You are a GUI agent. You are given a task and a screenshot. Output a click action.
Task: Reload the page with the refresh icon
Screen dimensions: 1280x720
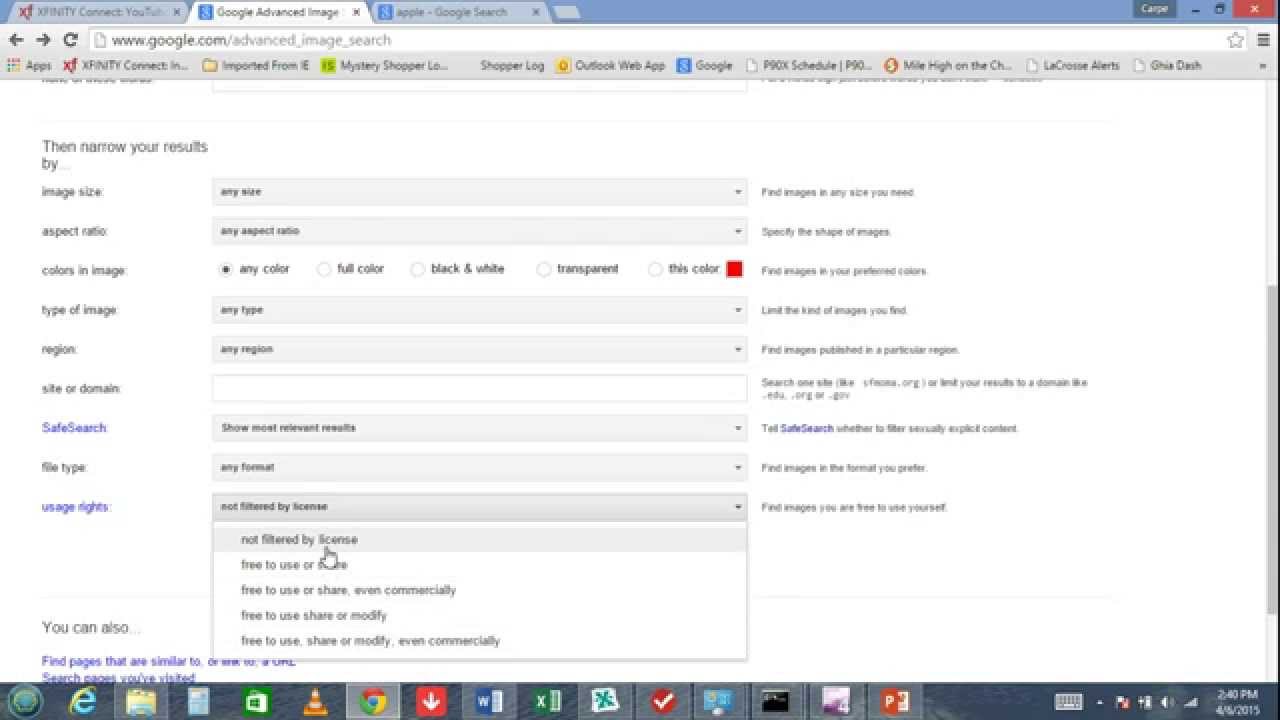click(70, 40)
